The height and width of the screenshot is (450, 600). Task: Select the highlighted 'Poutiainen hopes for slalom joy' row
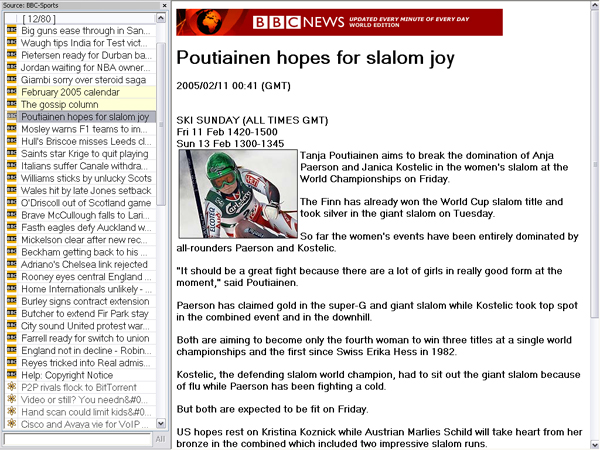coord(81,117)
